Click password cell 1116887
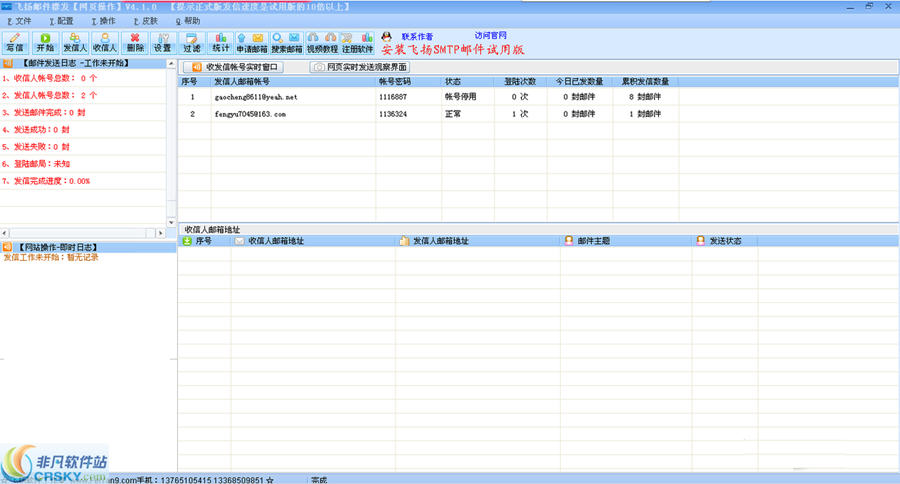The height and width of the screenshot is (484, 900). (x=393, y=97)
